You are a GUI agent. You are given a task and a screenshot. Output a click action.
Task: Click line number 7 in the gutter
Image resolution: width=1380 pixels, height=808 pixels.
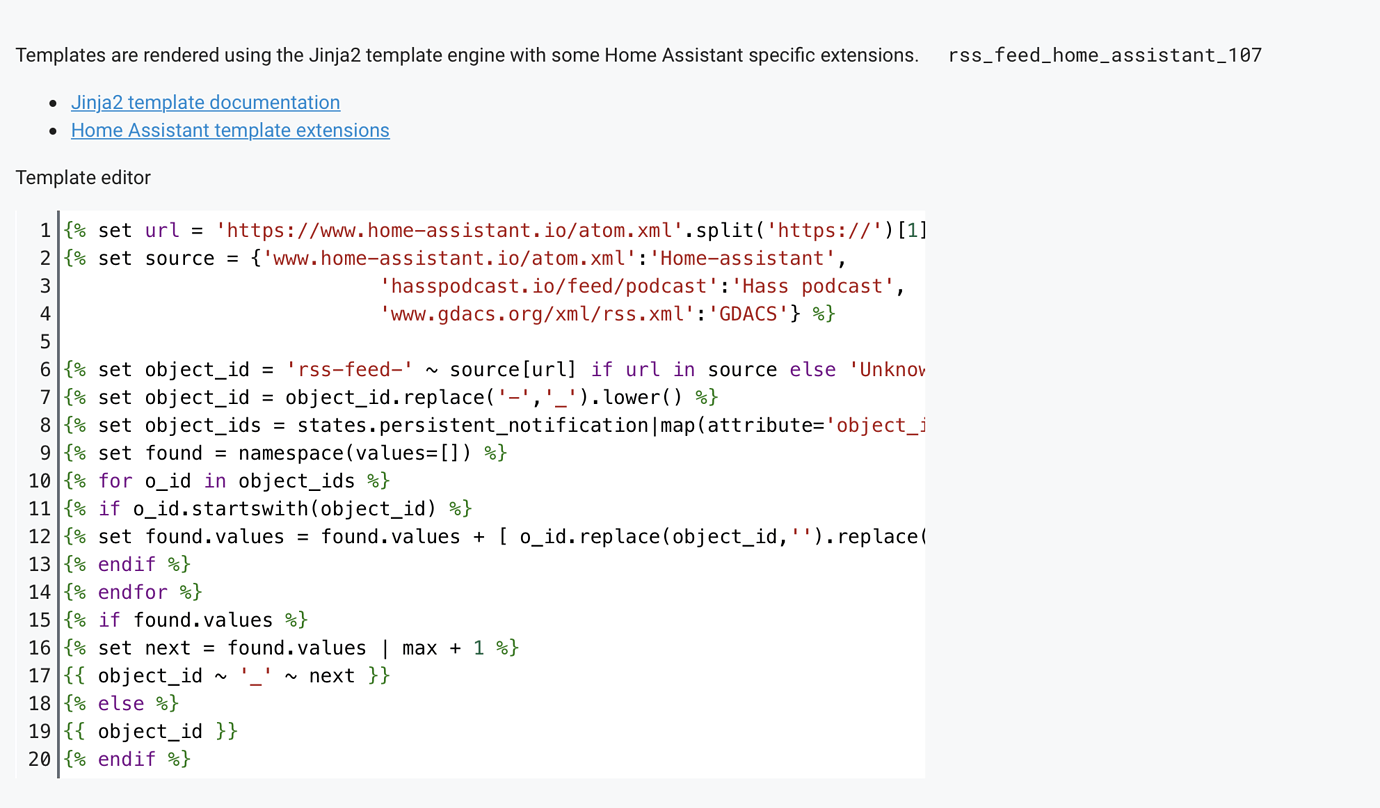(44, 397)
